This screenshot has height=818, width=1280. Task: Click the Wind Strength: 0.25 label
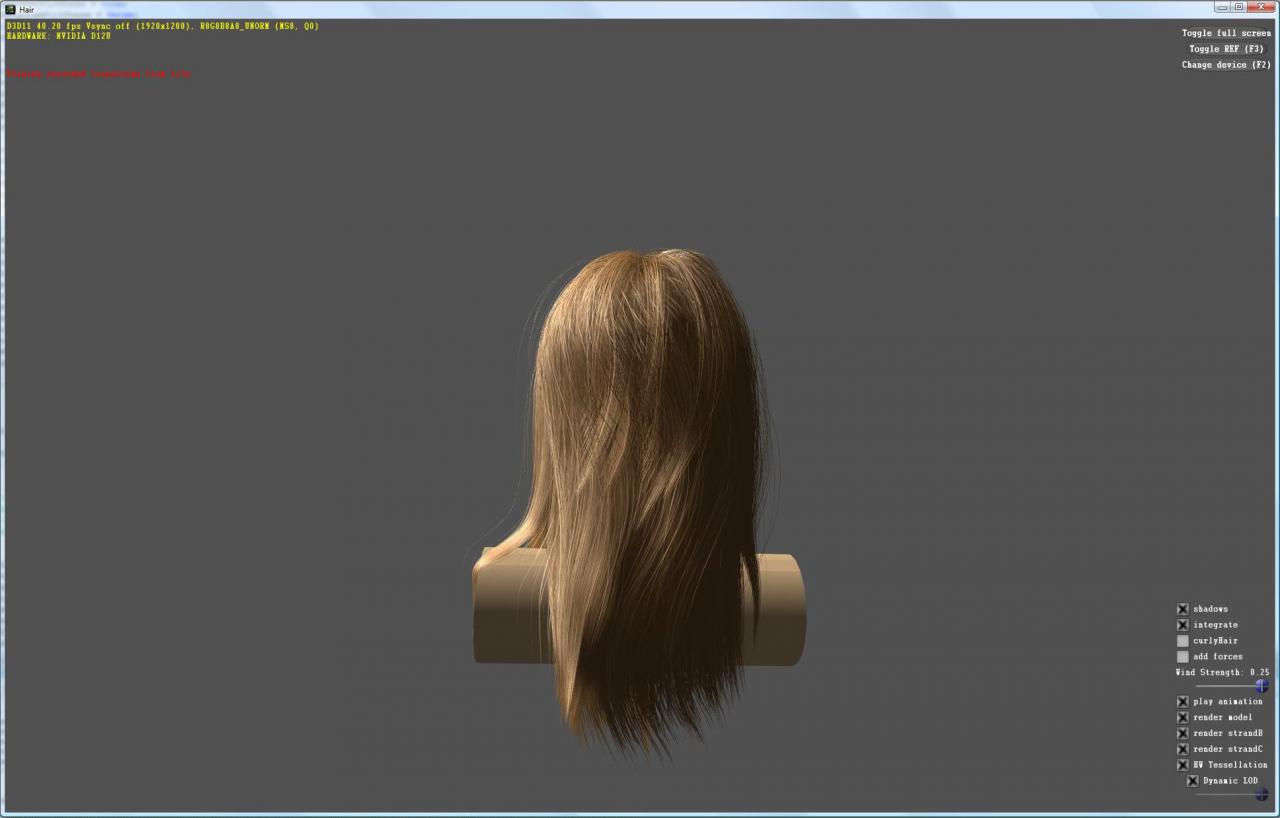1222,673
